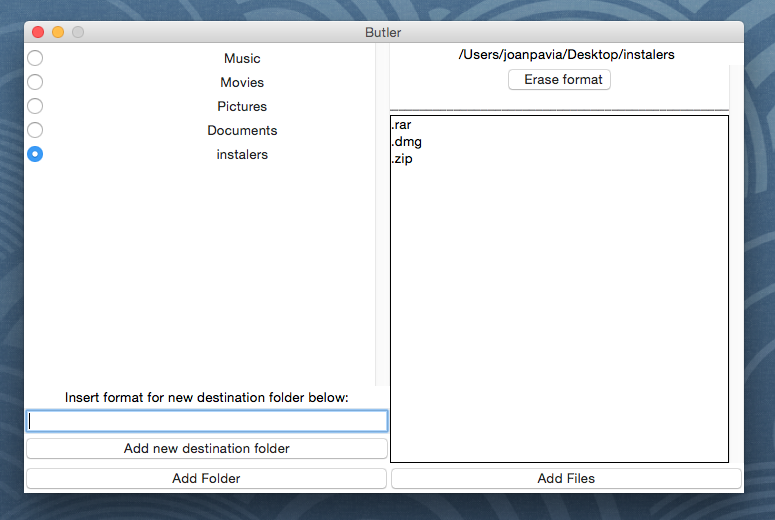775x520 pixels.
Task: Click Add new destination folder button
Action: [207, 448]
